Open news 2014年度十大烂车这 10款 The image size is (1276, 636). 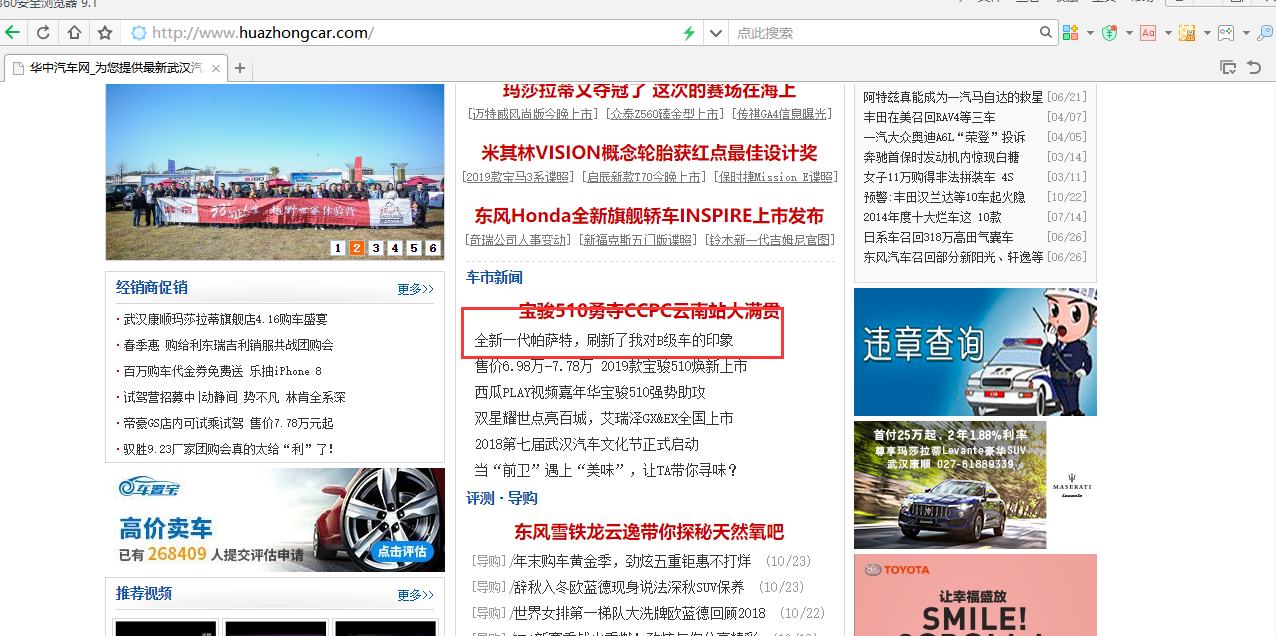pos(933,217)
